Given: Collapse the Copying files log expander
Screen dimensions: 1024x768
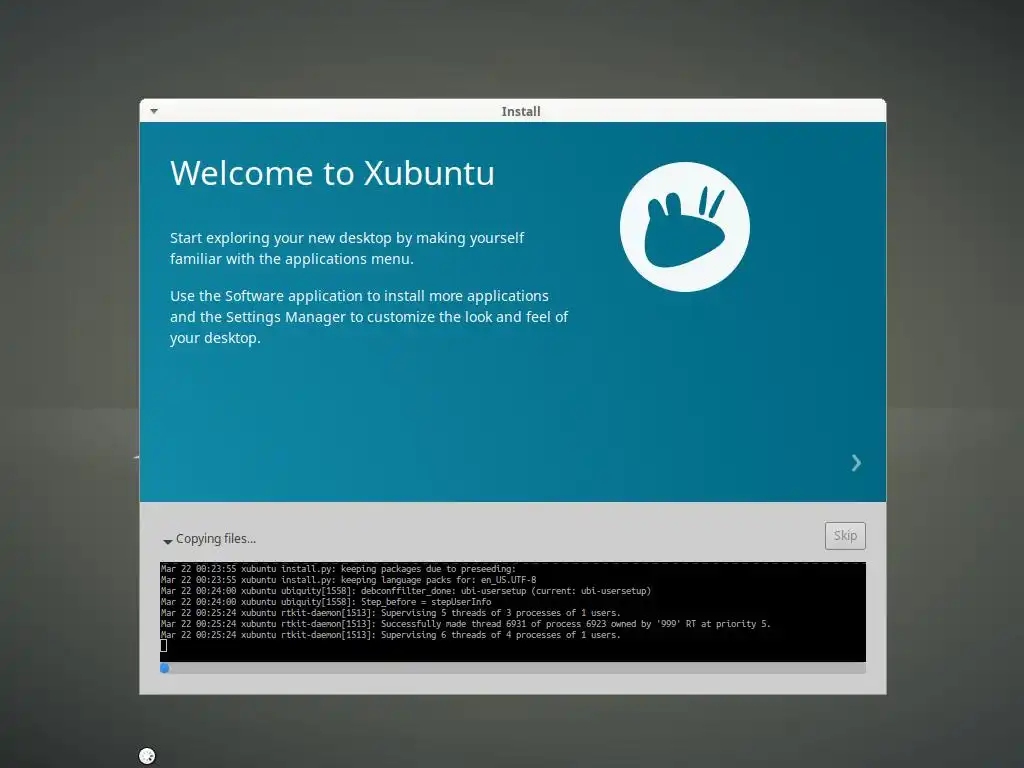Looking at the screenshot, I should coord(167,541).
